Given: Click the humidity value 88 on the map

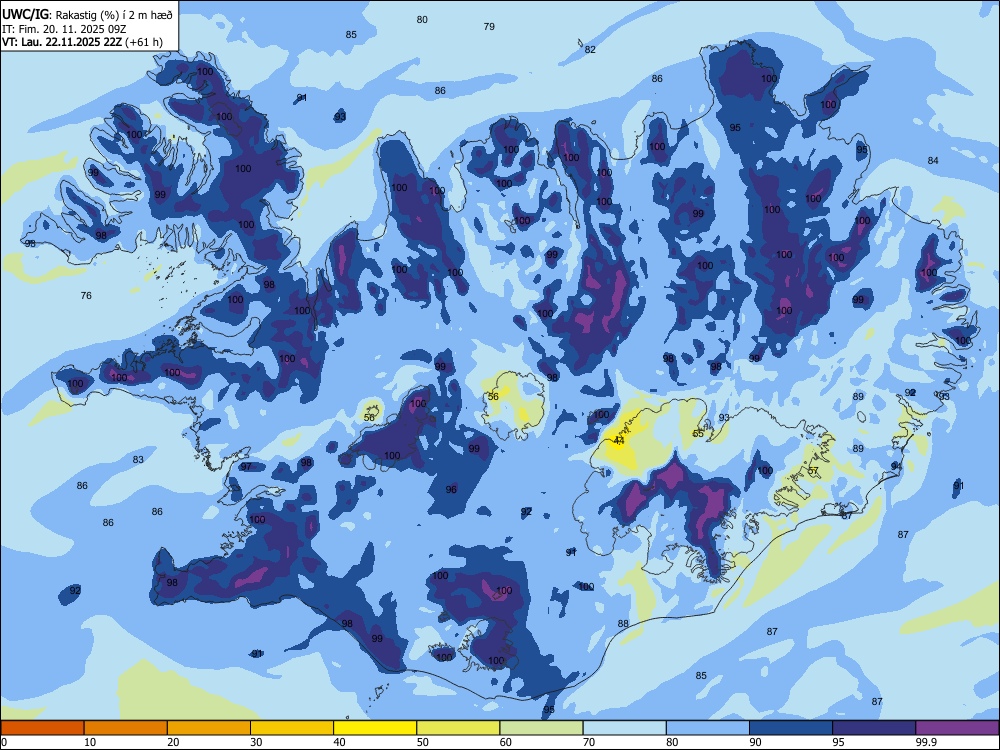Looking at the screenshot, I should point(623,623).
